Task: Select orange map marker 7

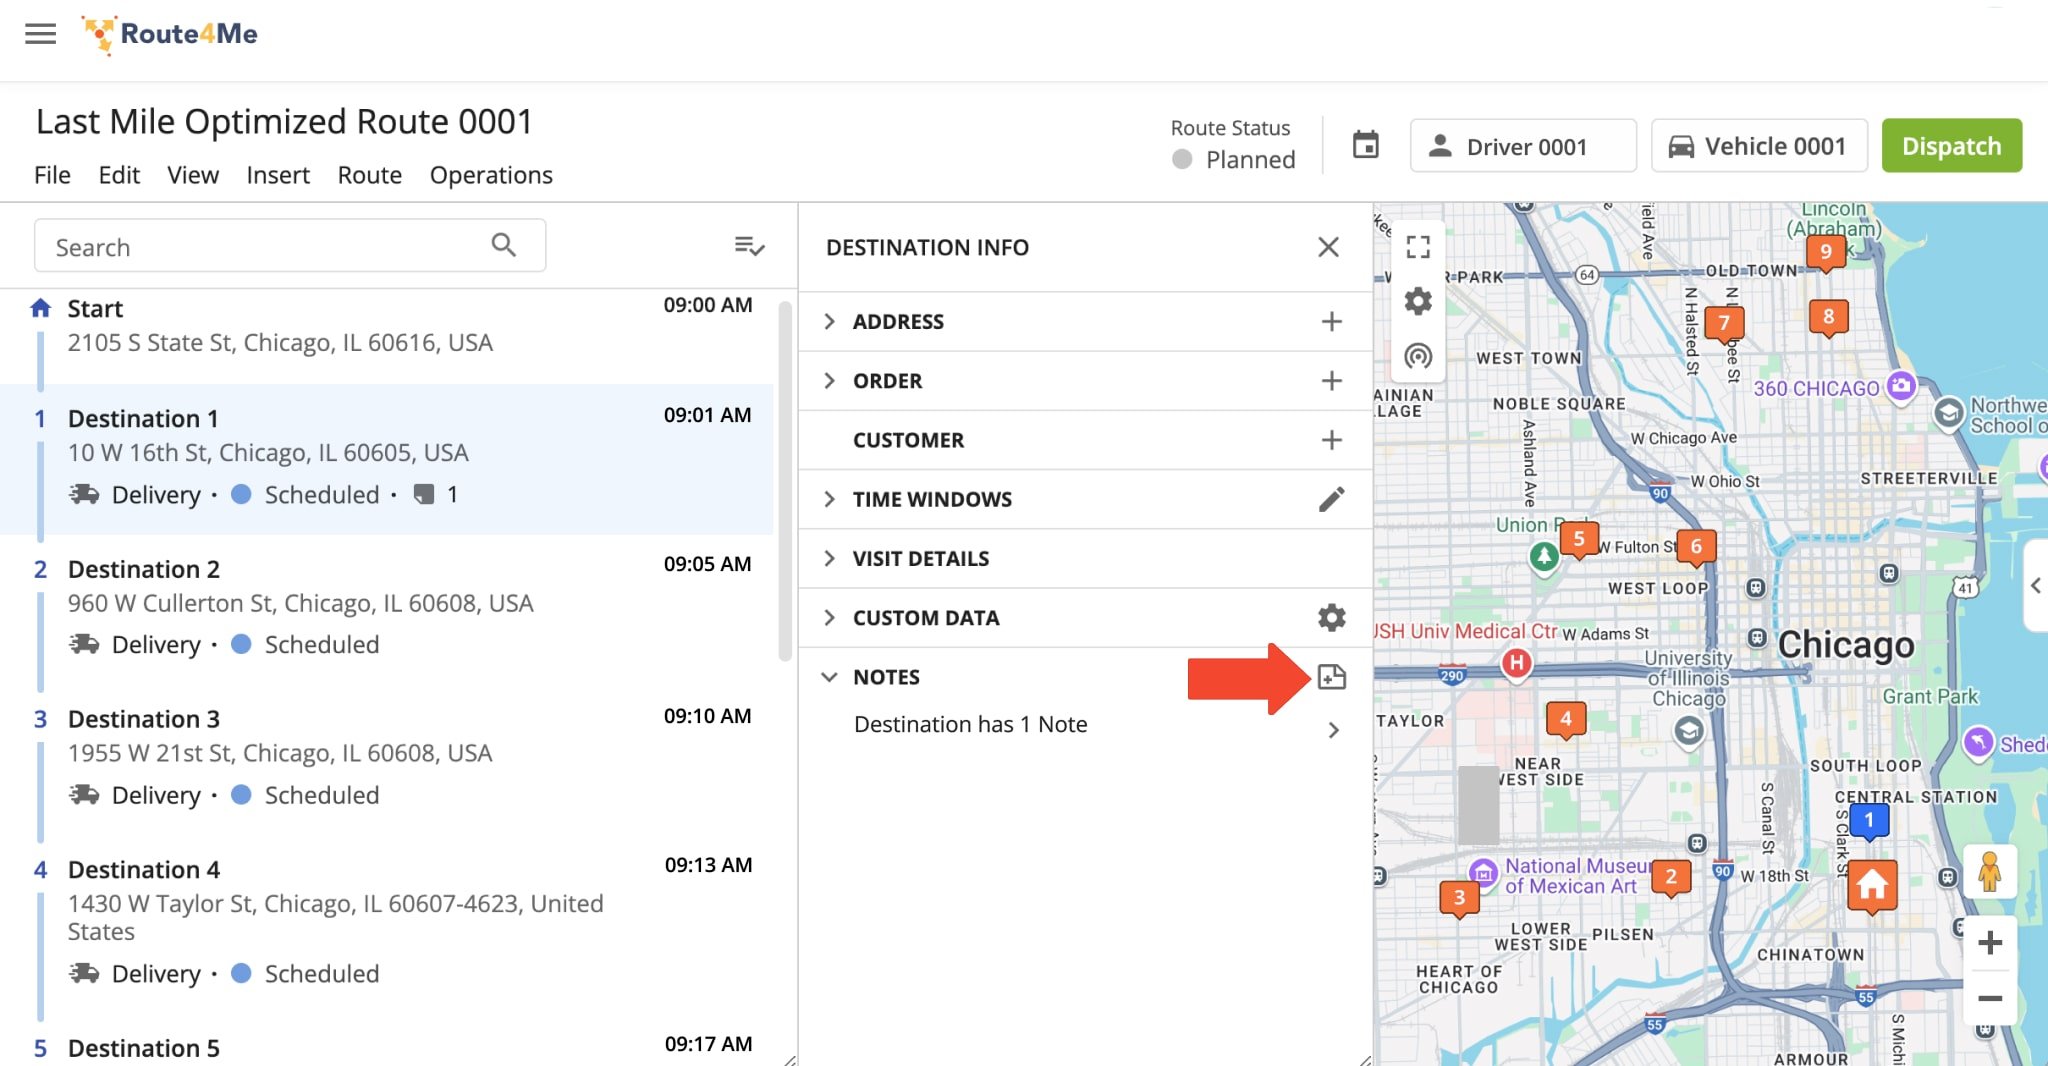Action: tap(1724, 324)
